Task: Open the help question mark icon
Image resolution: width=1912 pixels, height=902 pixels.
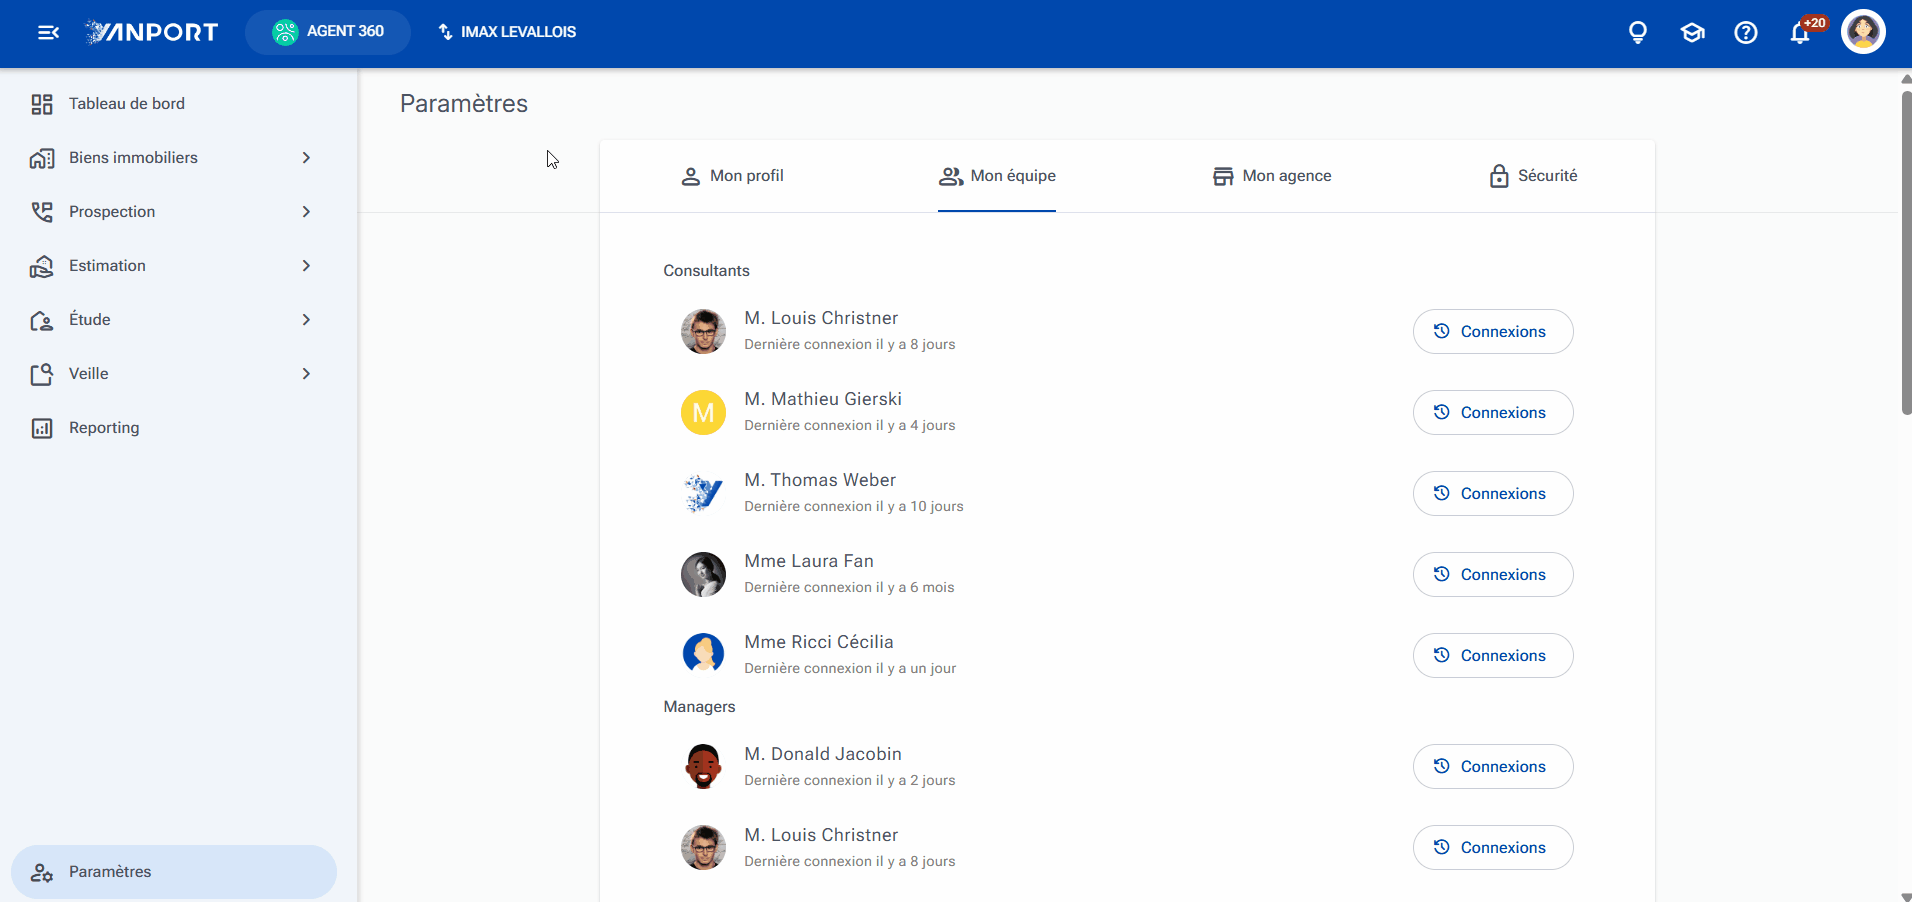Action: (1746, 33)
